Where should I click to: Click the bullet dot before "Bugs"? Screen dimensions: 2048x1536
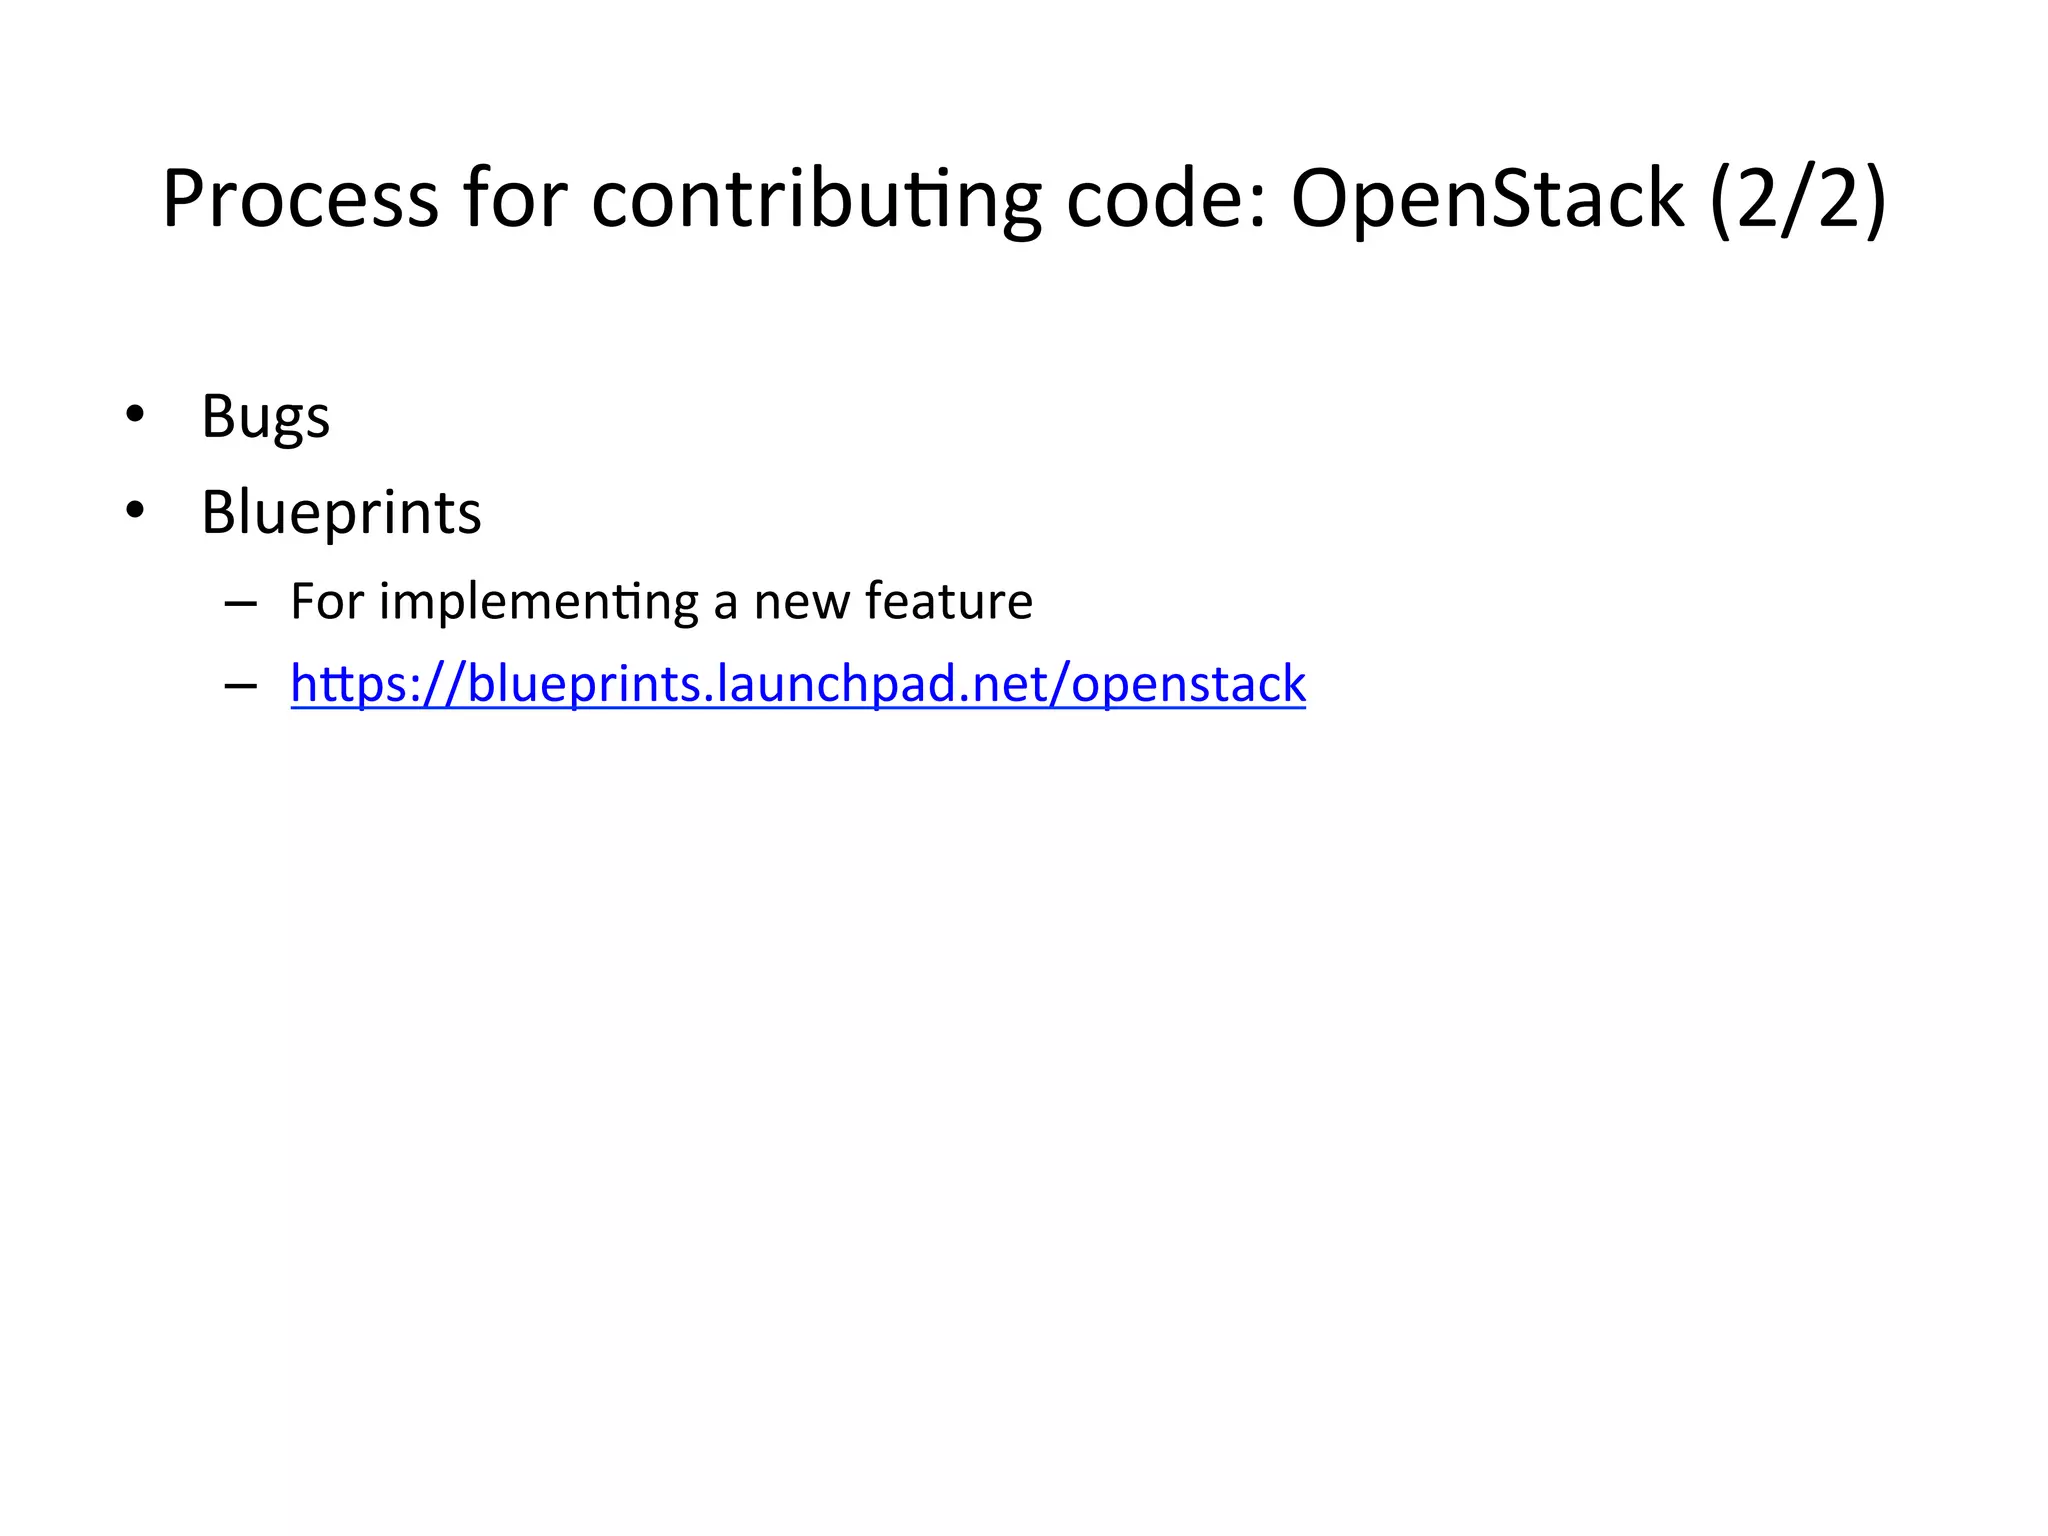135,414
